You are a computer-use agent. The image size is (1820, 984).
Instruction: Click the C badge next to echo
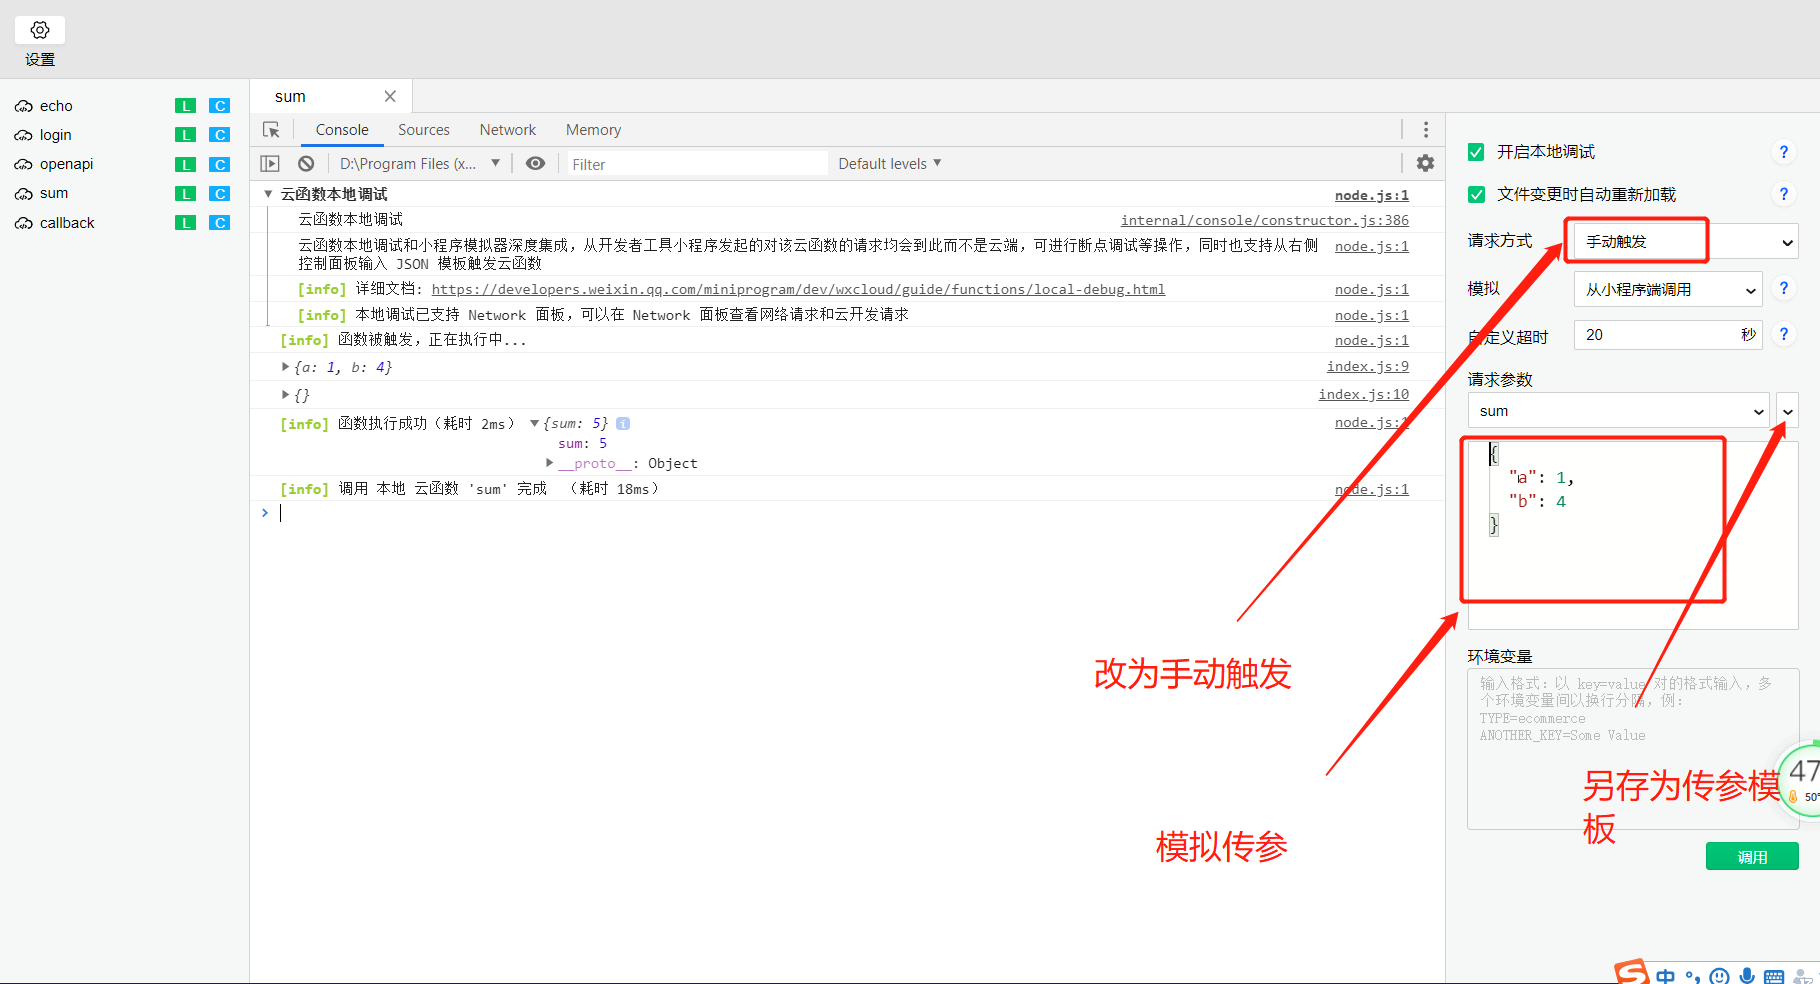pos(219,105)
